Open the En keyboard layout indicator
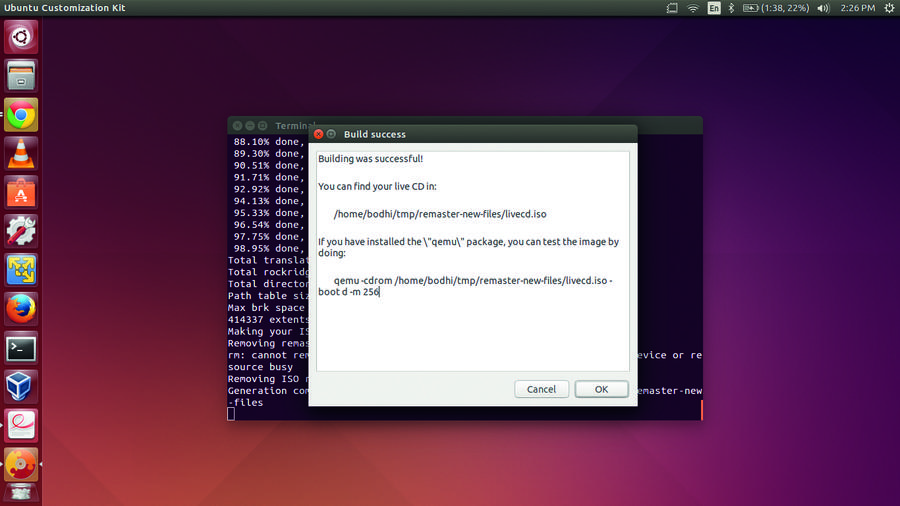The image size is (900, 506). pos(713,8)
